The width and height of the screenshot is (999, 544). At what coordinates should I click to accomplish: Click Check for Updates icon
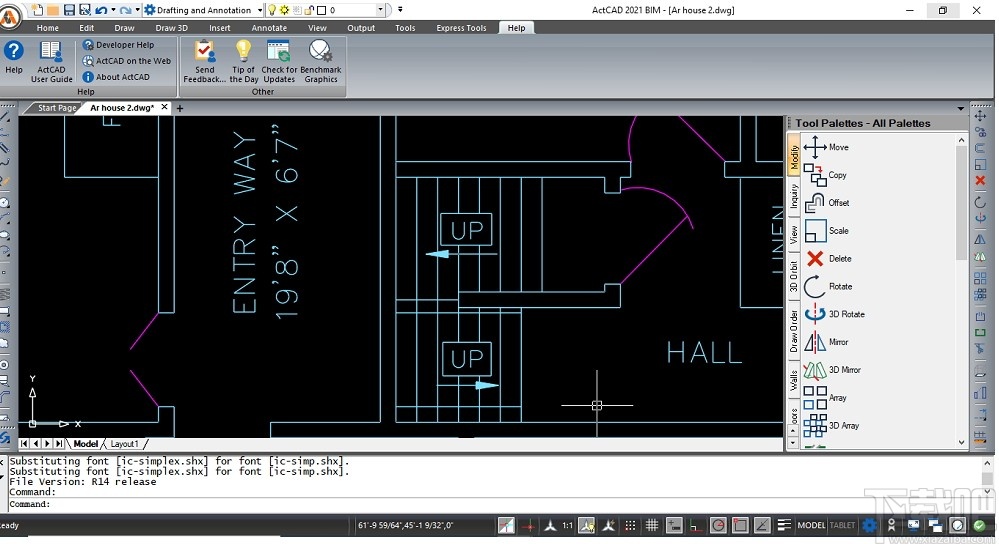pos(279,61)
